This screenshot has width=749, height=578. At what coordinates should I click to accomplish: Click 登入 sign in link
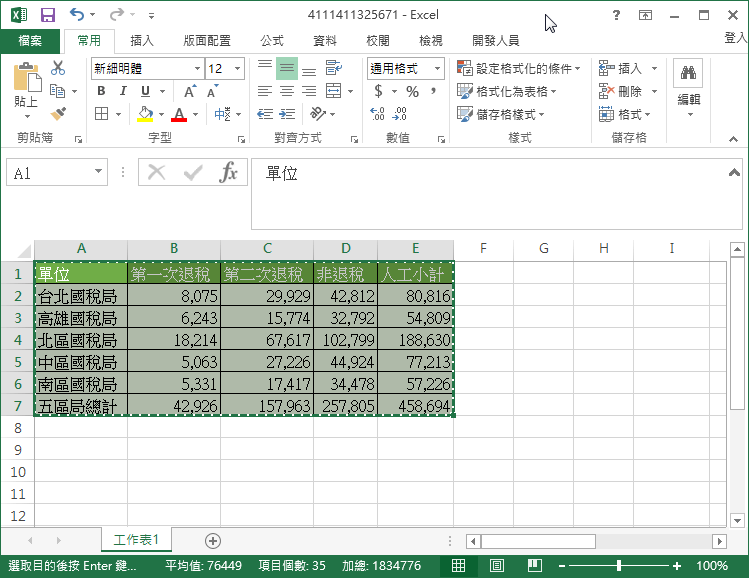pyautogui.click(x=736, y=38)
